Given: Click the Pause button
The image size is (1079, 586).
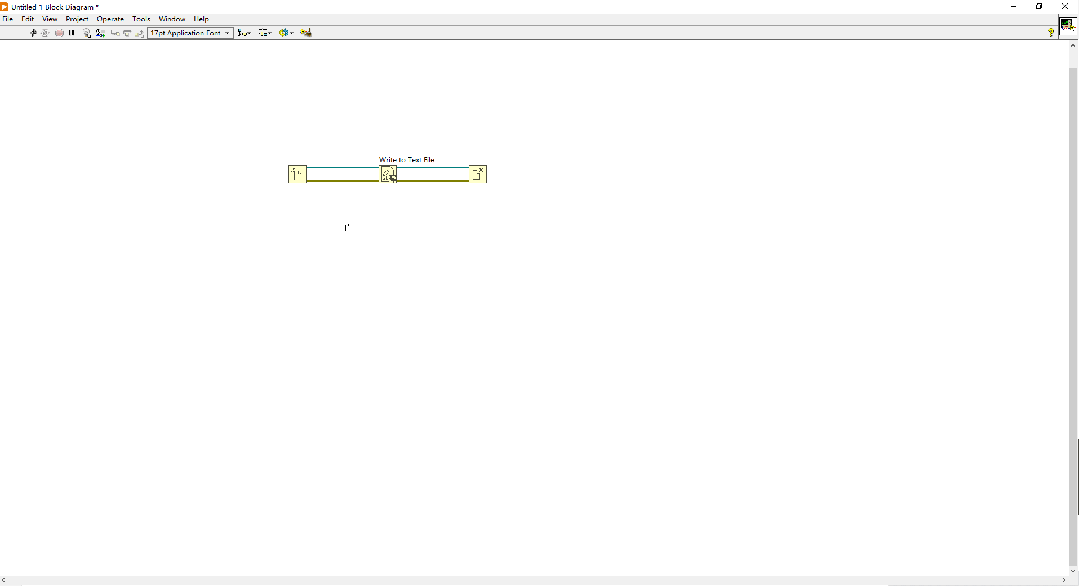Looking at the screenshot, I should coord(72,33).
